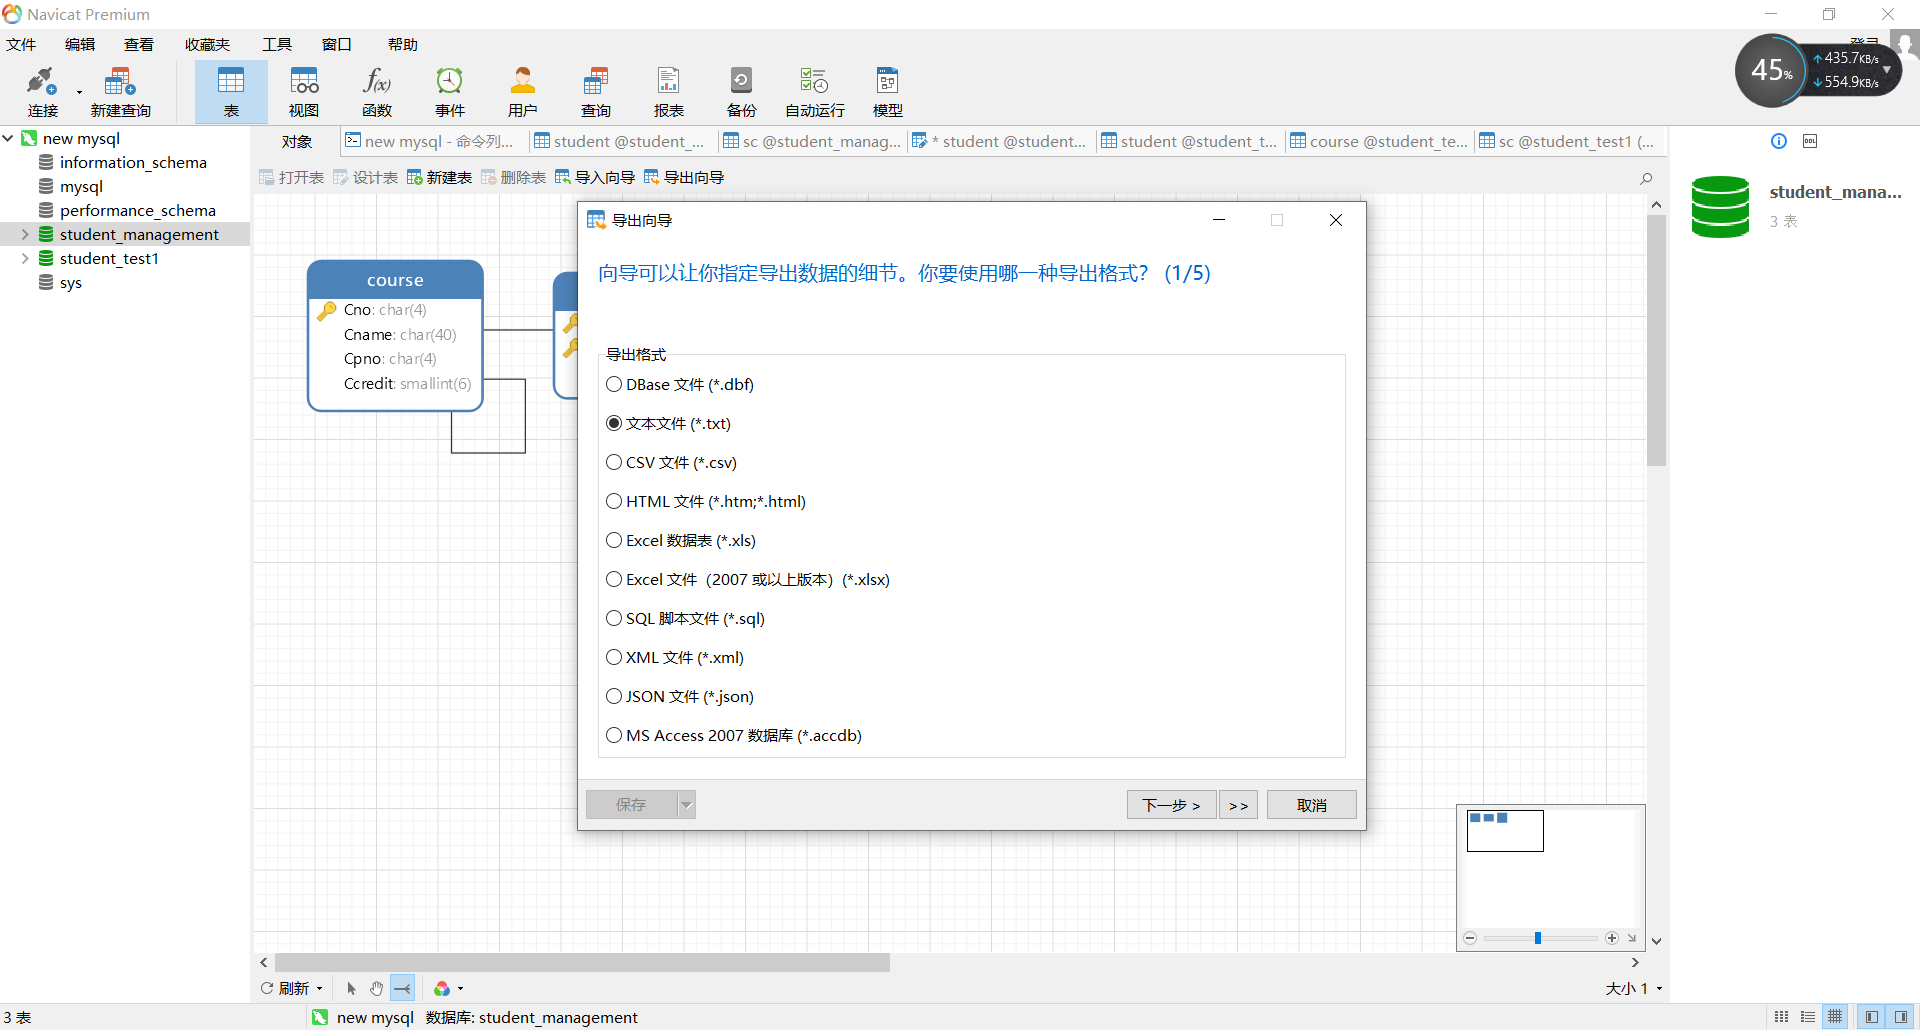Select HTML 文件 export format
The height and width of the screenshot is (1030, 1920).
tap(706, 501)
